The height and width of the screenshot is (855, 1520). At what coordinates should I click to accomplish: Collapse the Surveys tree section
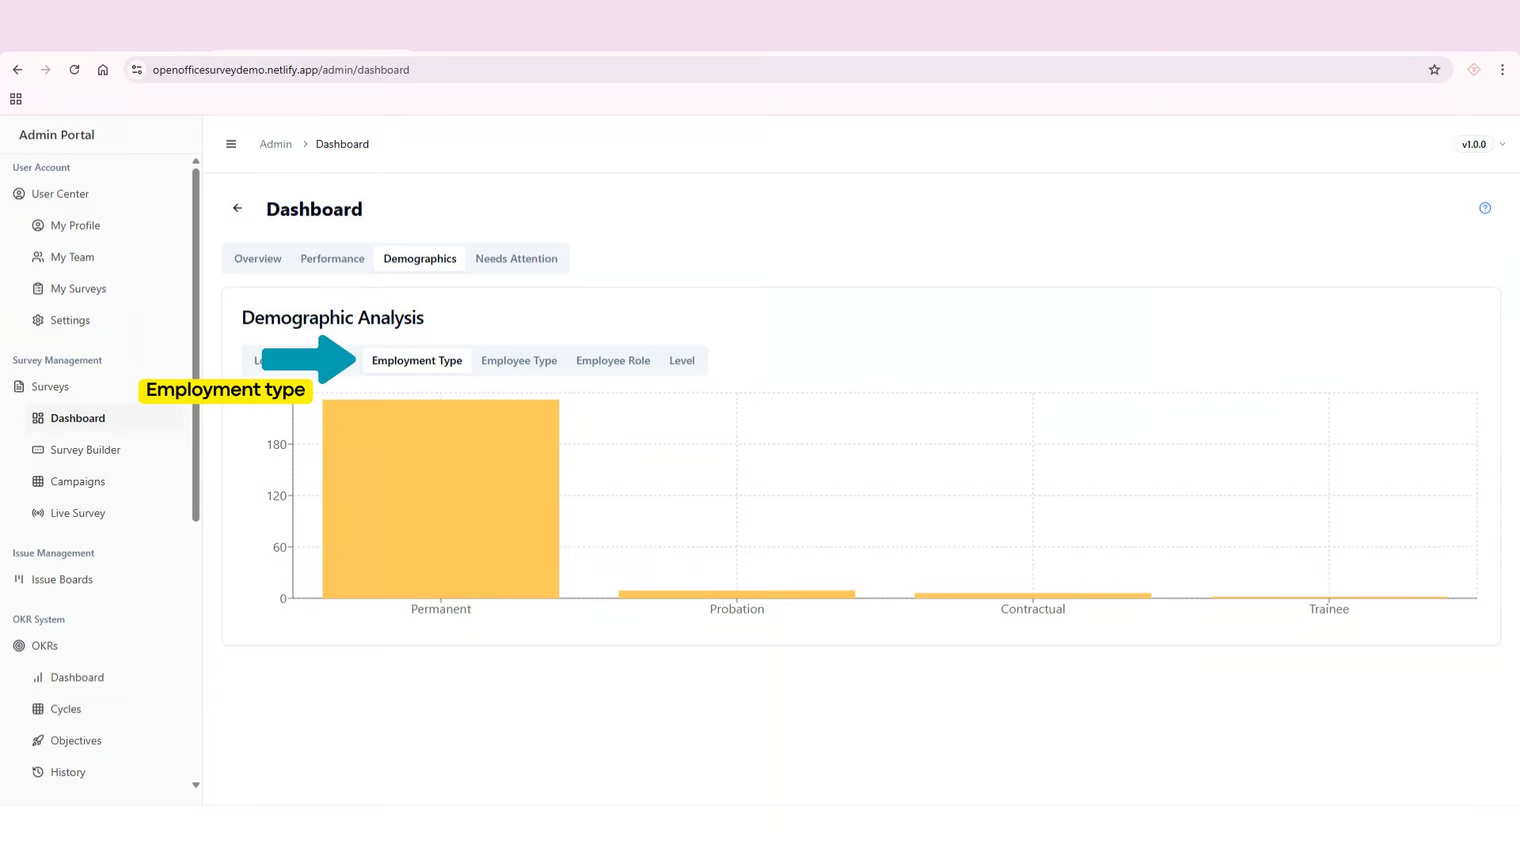click(x=50, y=387)
